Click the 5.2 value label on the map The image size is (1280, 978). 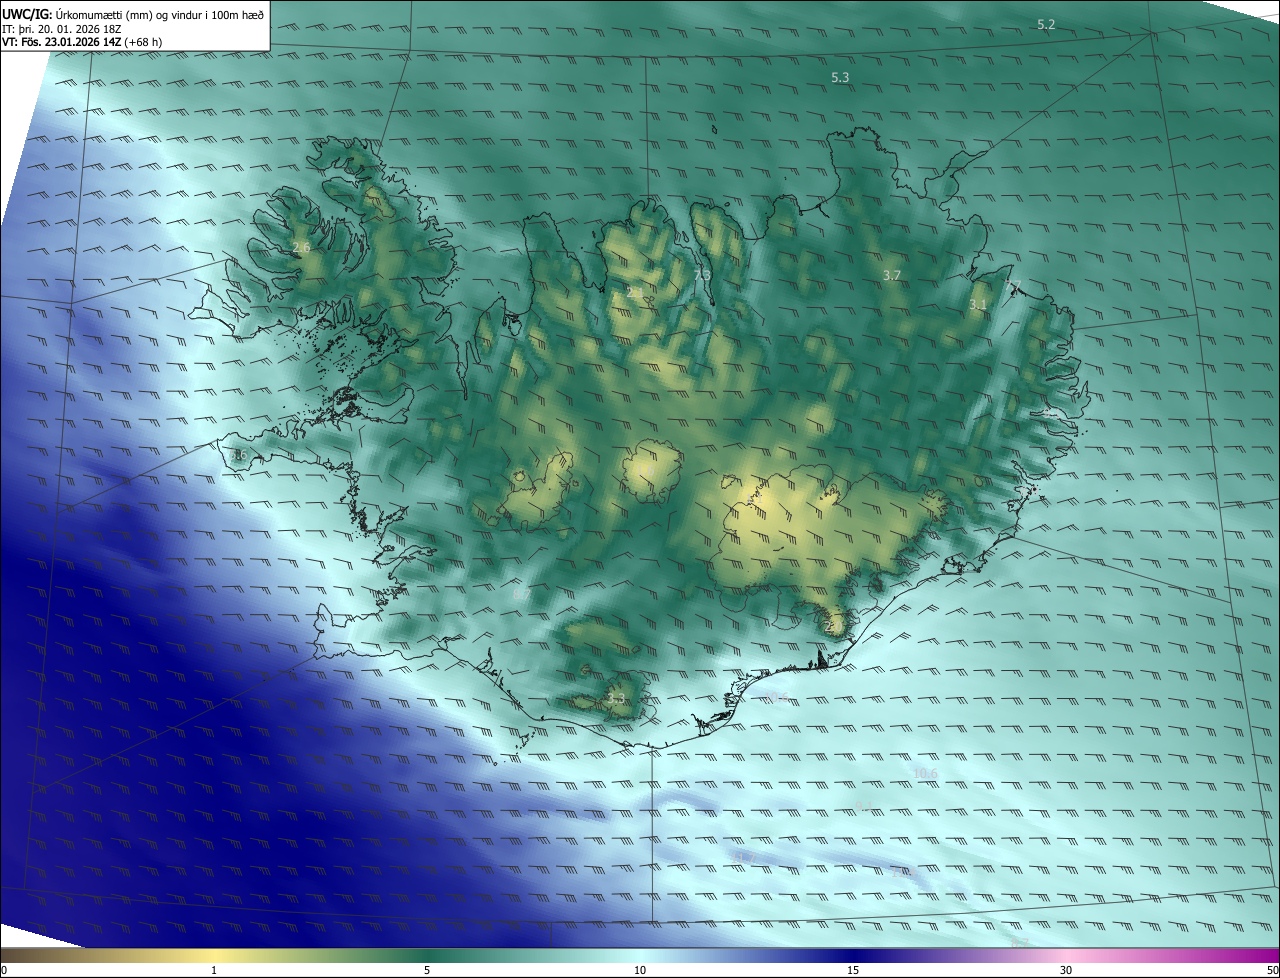point(1046,24)
